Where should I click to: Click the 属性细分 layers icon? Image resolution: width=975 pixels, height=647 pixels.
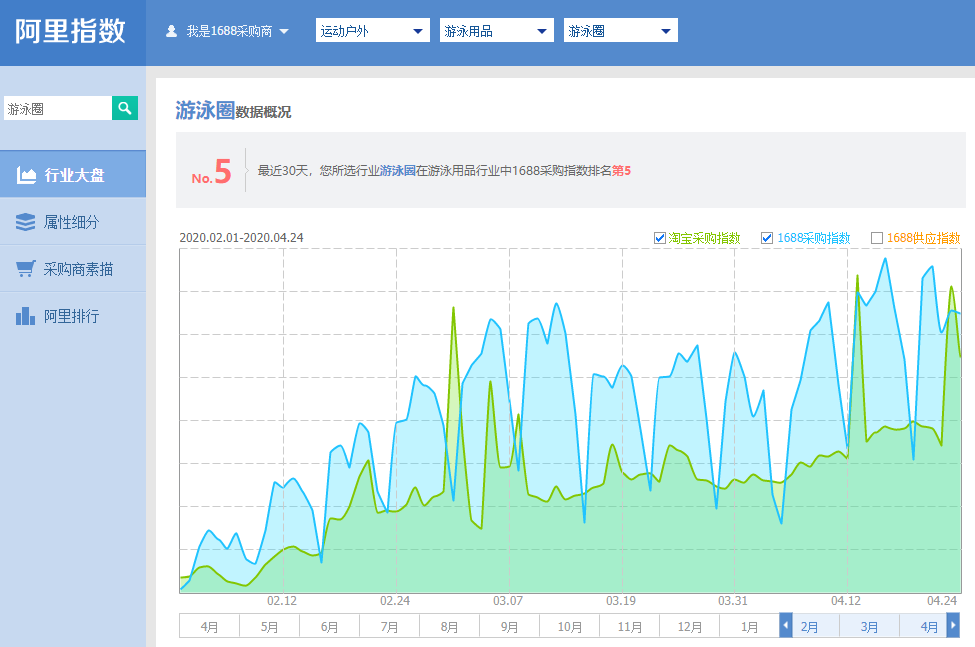[26, 222]
